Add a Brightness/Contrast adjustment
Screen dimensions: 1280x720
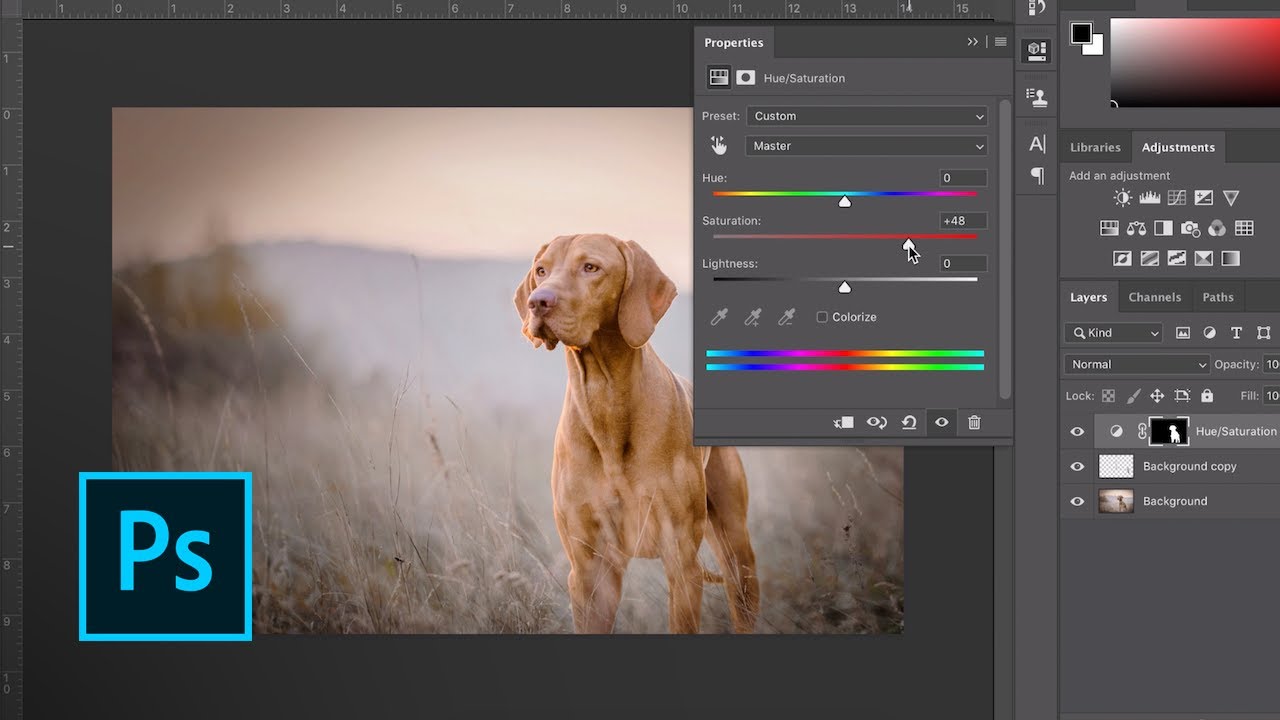tap(1123, 198)
